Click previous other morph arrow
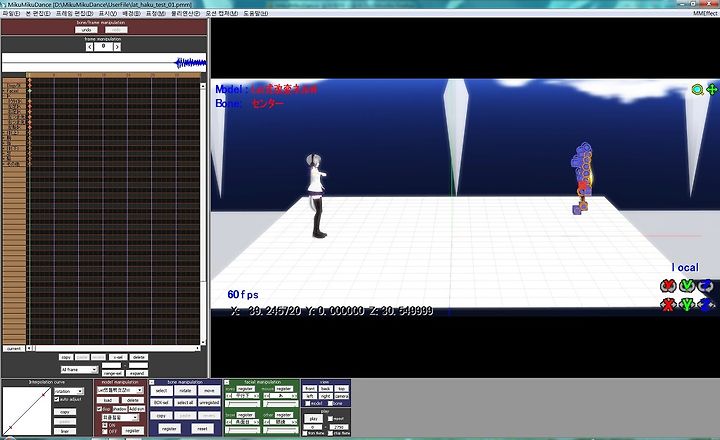This screenshot has width=720, height=440. pos(266,422)
